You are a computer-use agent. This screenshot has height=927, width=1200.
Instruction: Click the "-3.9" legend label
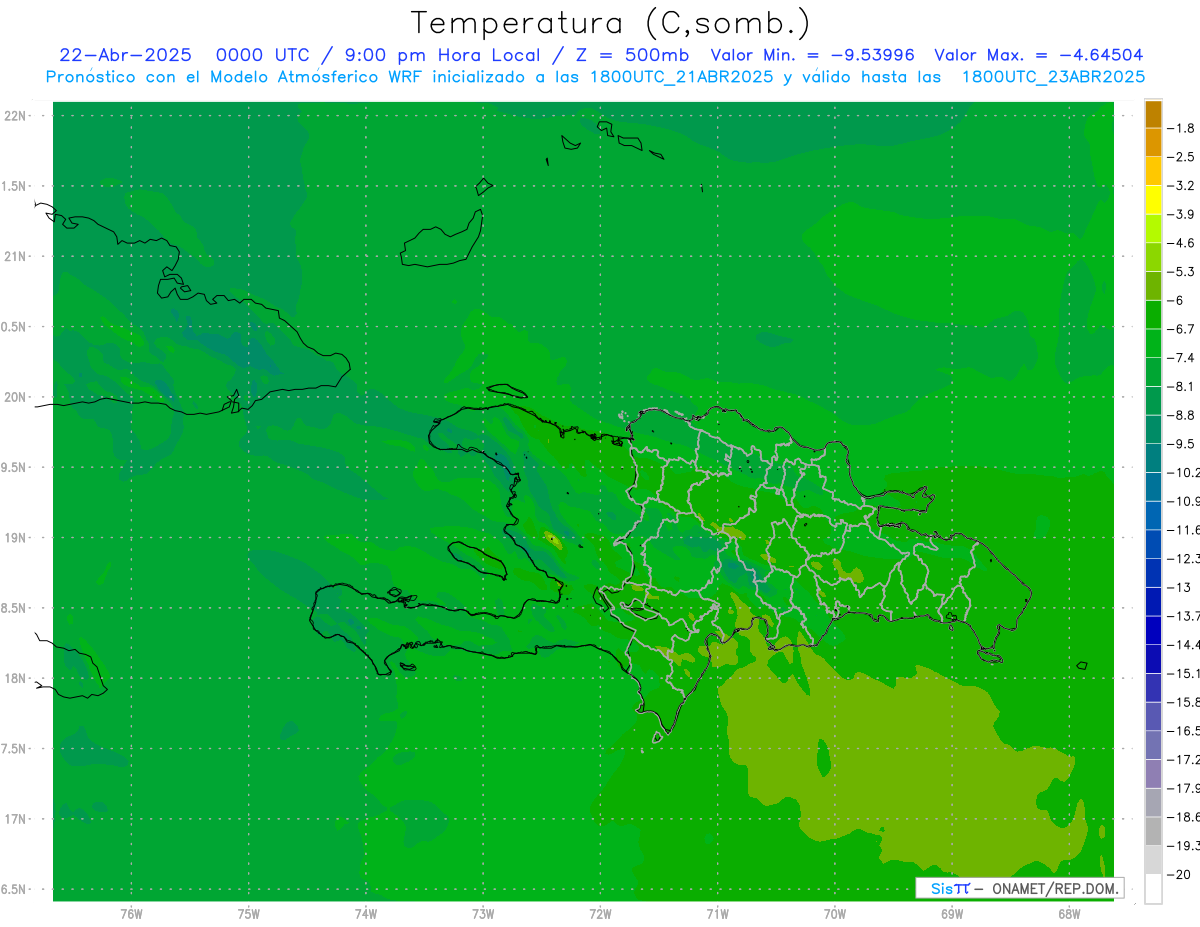[x=1180, y=214]
